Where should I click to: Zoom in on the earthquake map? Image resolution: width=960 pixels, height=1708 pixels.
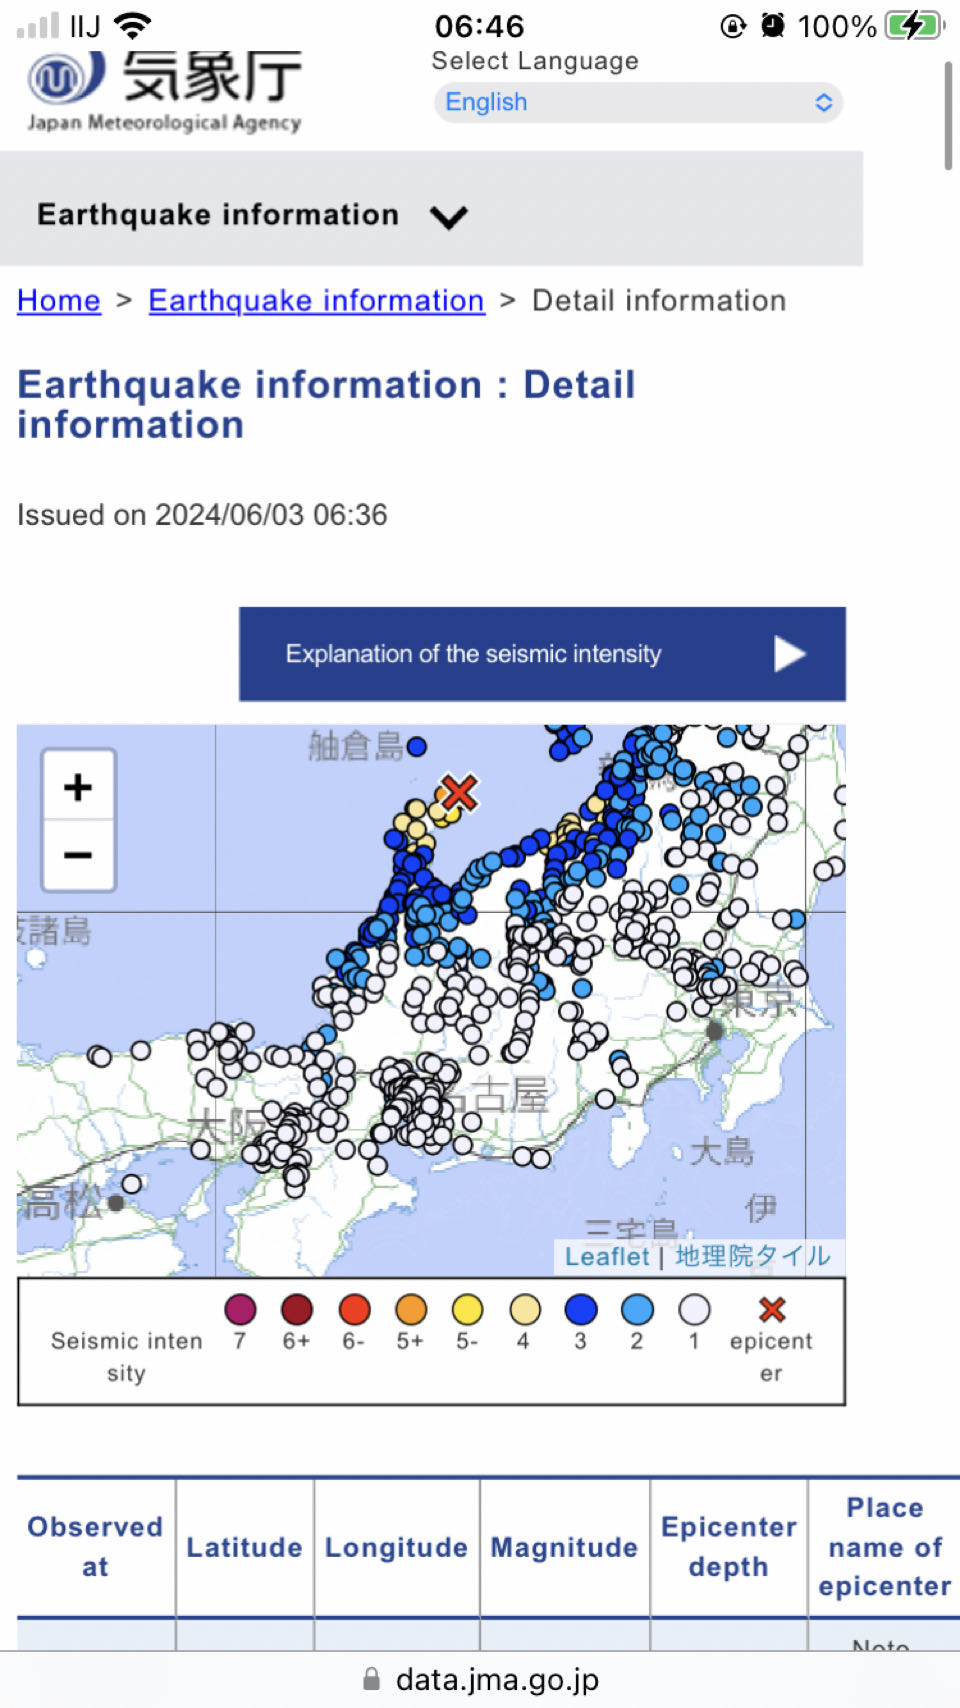78,787
